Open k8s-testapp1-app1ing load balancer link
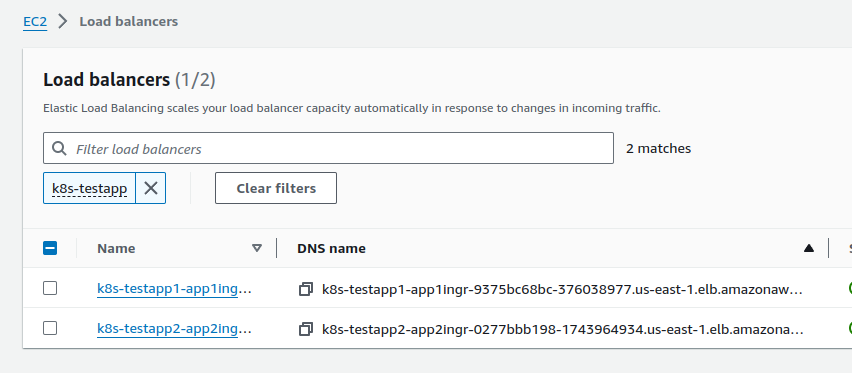The image size is (852, 373). tap(174, 289)
